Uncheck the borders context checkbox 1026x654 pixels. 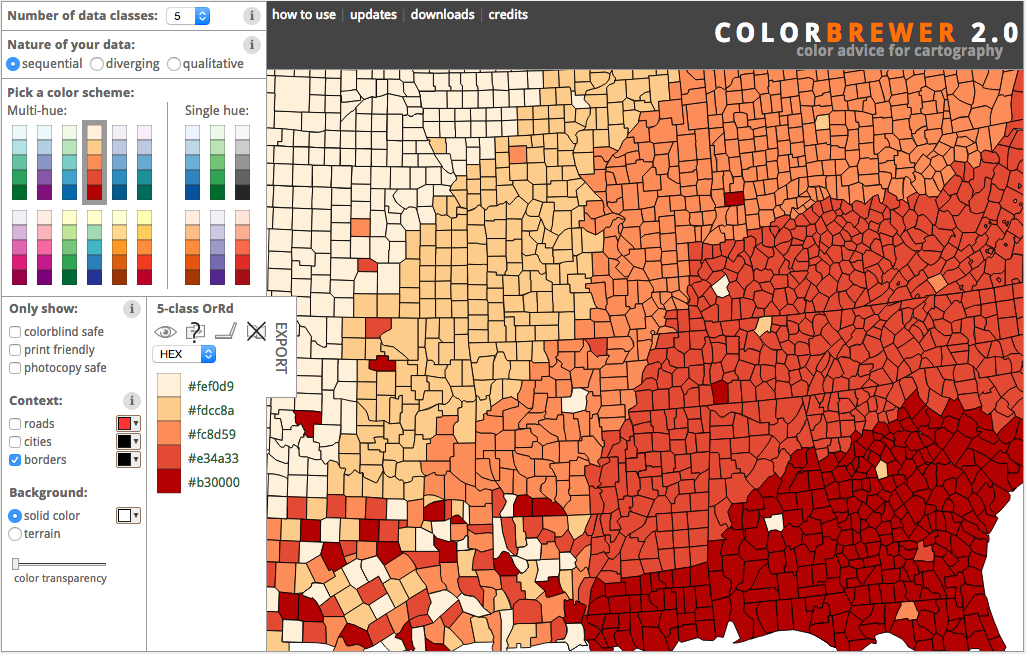click(x=15, y=460)
